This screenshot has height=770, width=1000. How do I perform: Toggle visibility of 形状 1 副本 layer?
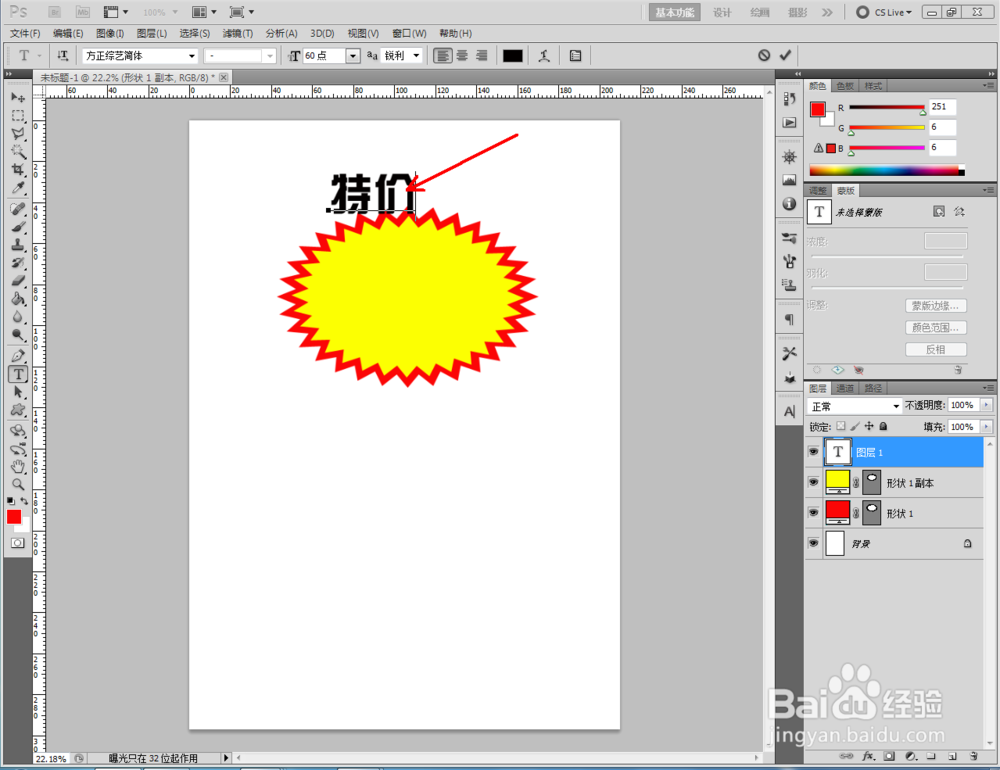pyautogui.click(x=813, y=481)
